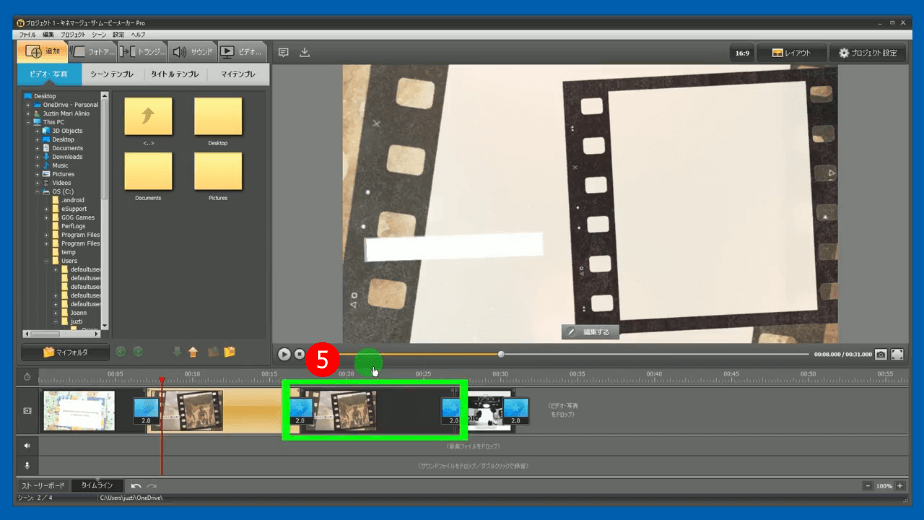Screen dimensions: 924x520
Task: Collapse the This PC tree node
Action: point(29,122)
